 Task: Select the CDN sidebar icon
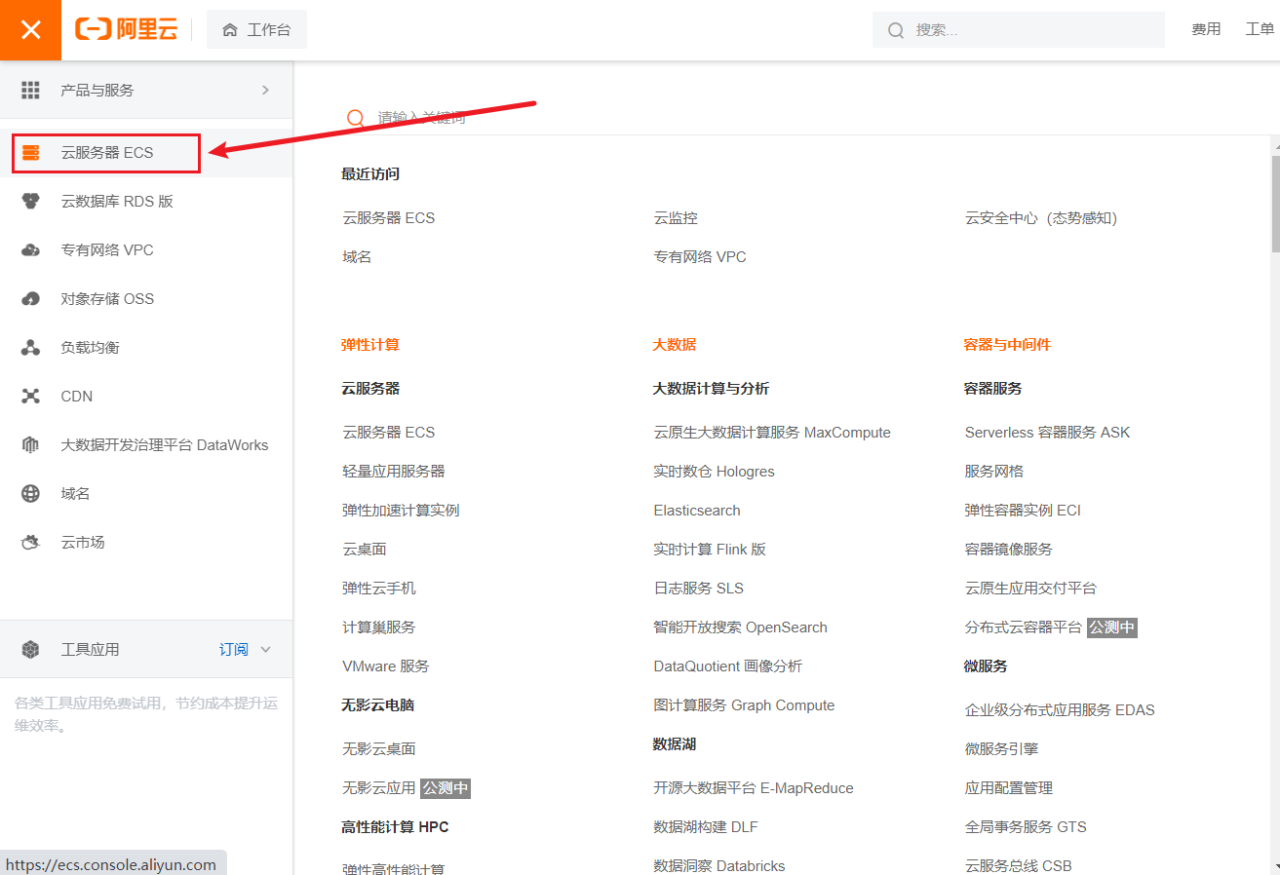pos(30,396)
